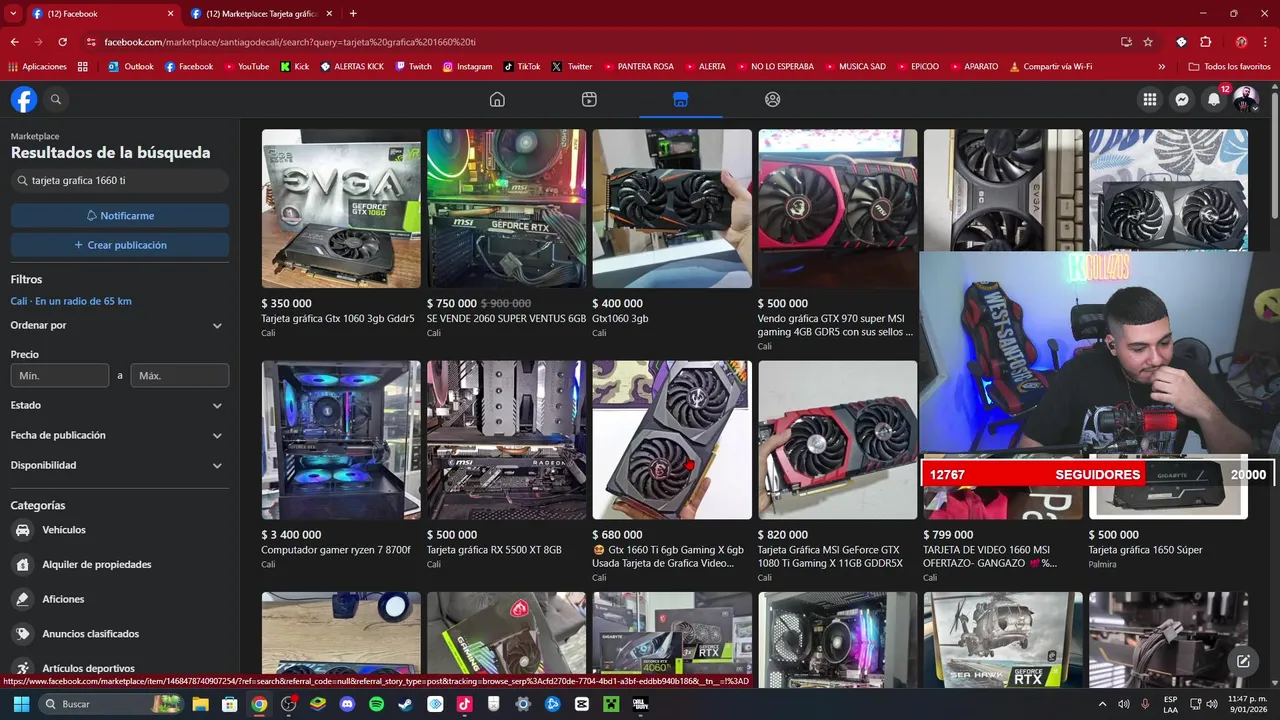Screen dimensions: 1280x720
Task: Open the Twitch bookmark
Action: click(414, 66)
